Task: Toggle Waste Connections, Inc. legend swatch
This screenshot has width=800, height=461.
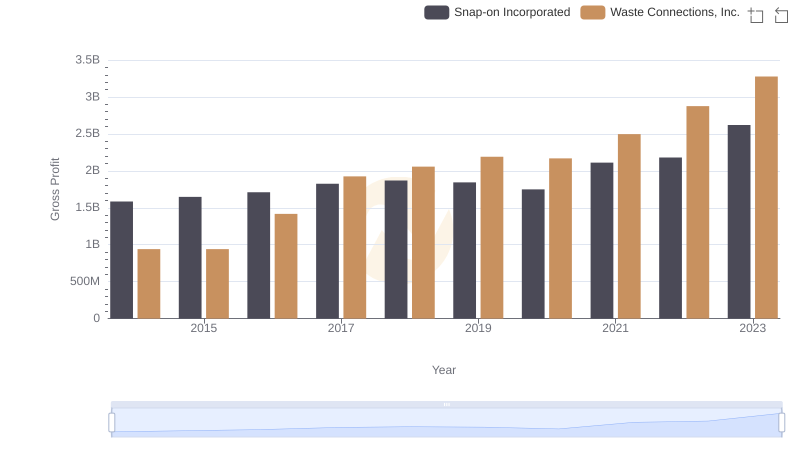Action: point(592,12)
